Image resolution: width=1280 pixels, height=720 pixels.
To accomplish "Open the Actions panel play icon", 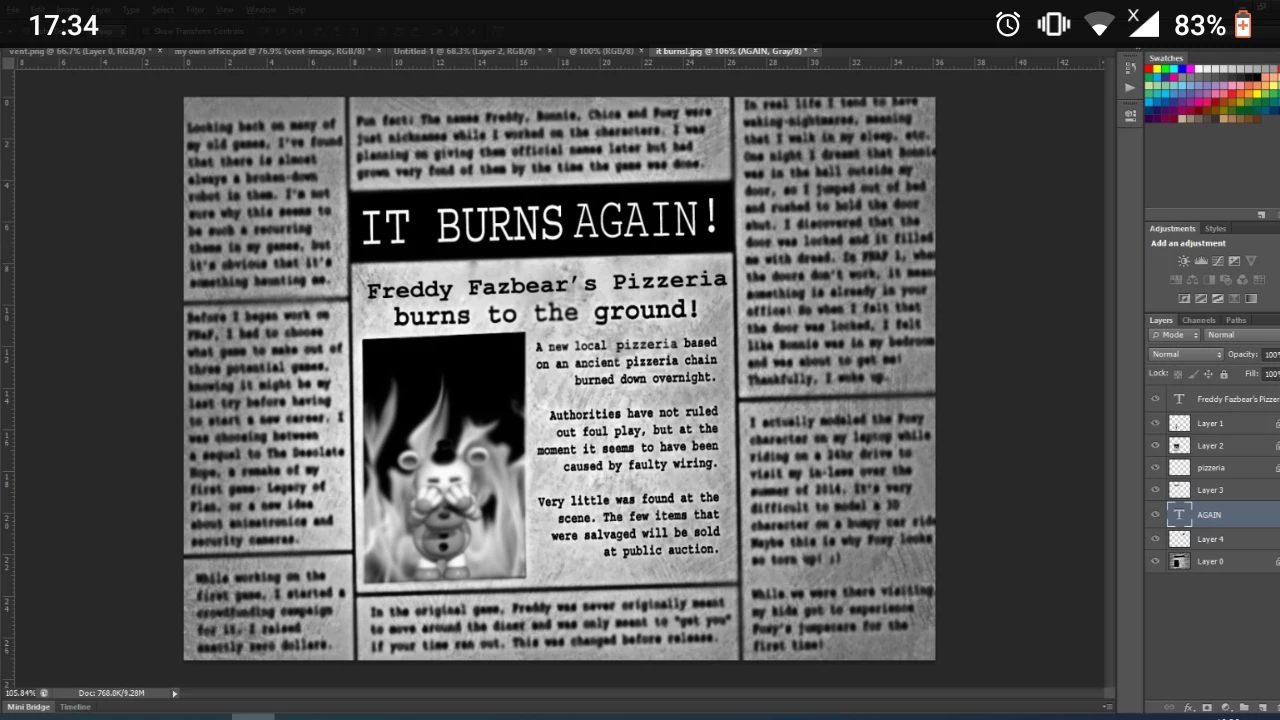I will tap(1130, 87).
